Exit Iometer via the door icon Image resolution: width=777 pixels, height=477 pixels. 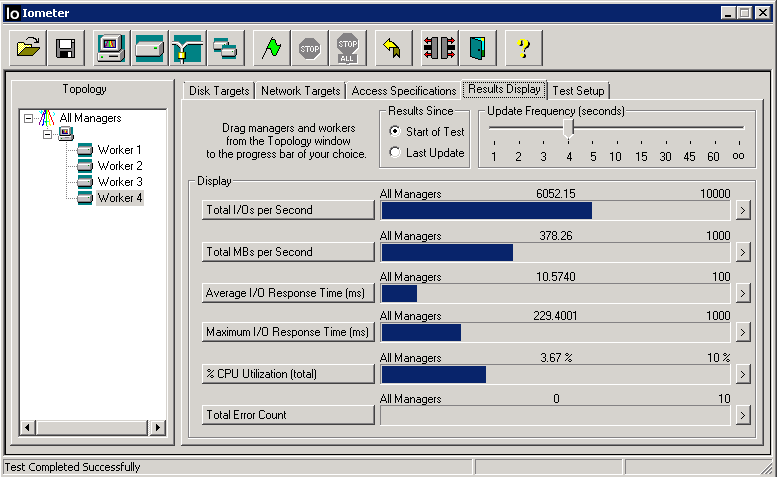(478, 48)
